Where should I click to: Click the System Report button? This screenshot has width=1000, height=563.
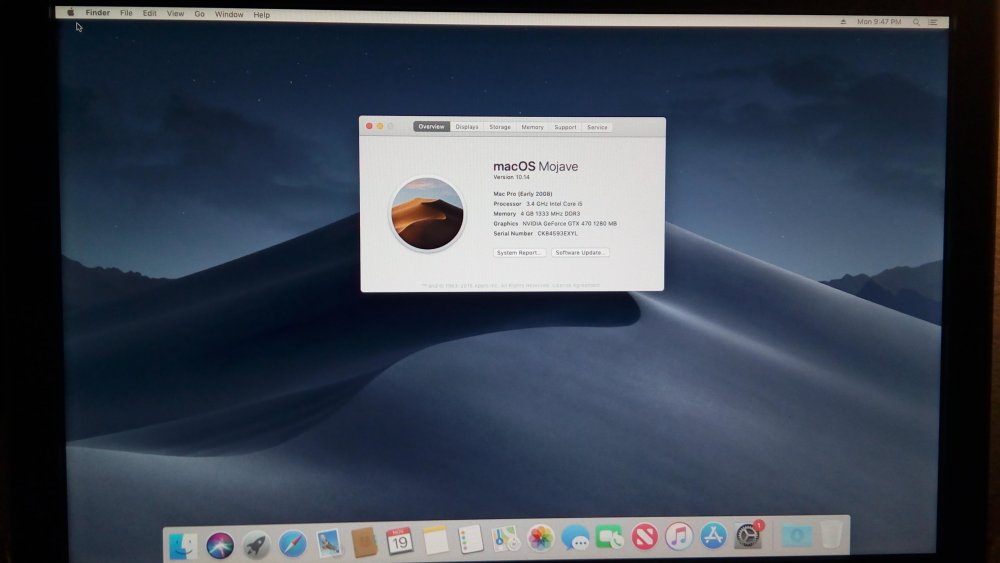point(519,252)
